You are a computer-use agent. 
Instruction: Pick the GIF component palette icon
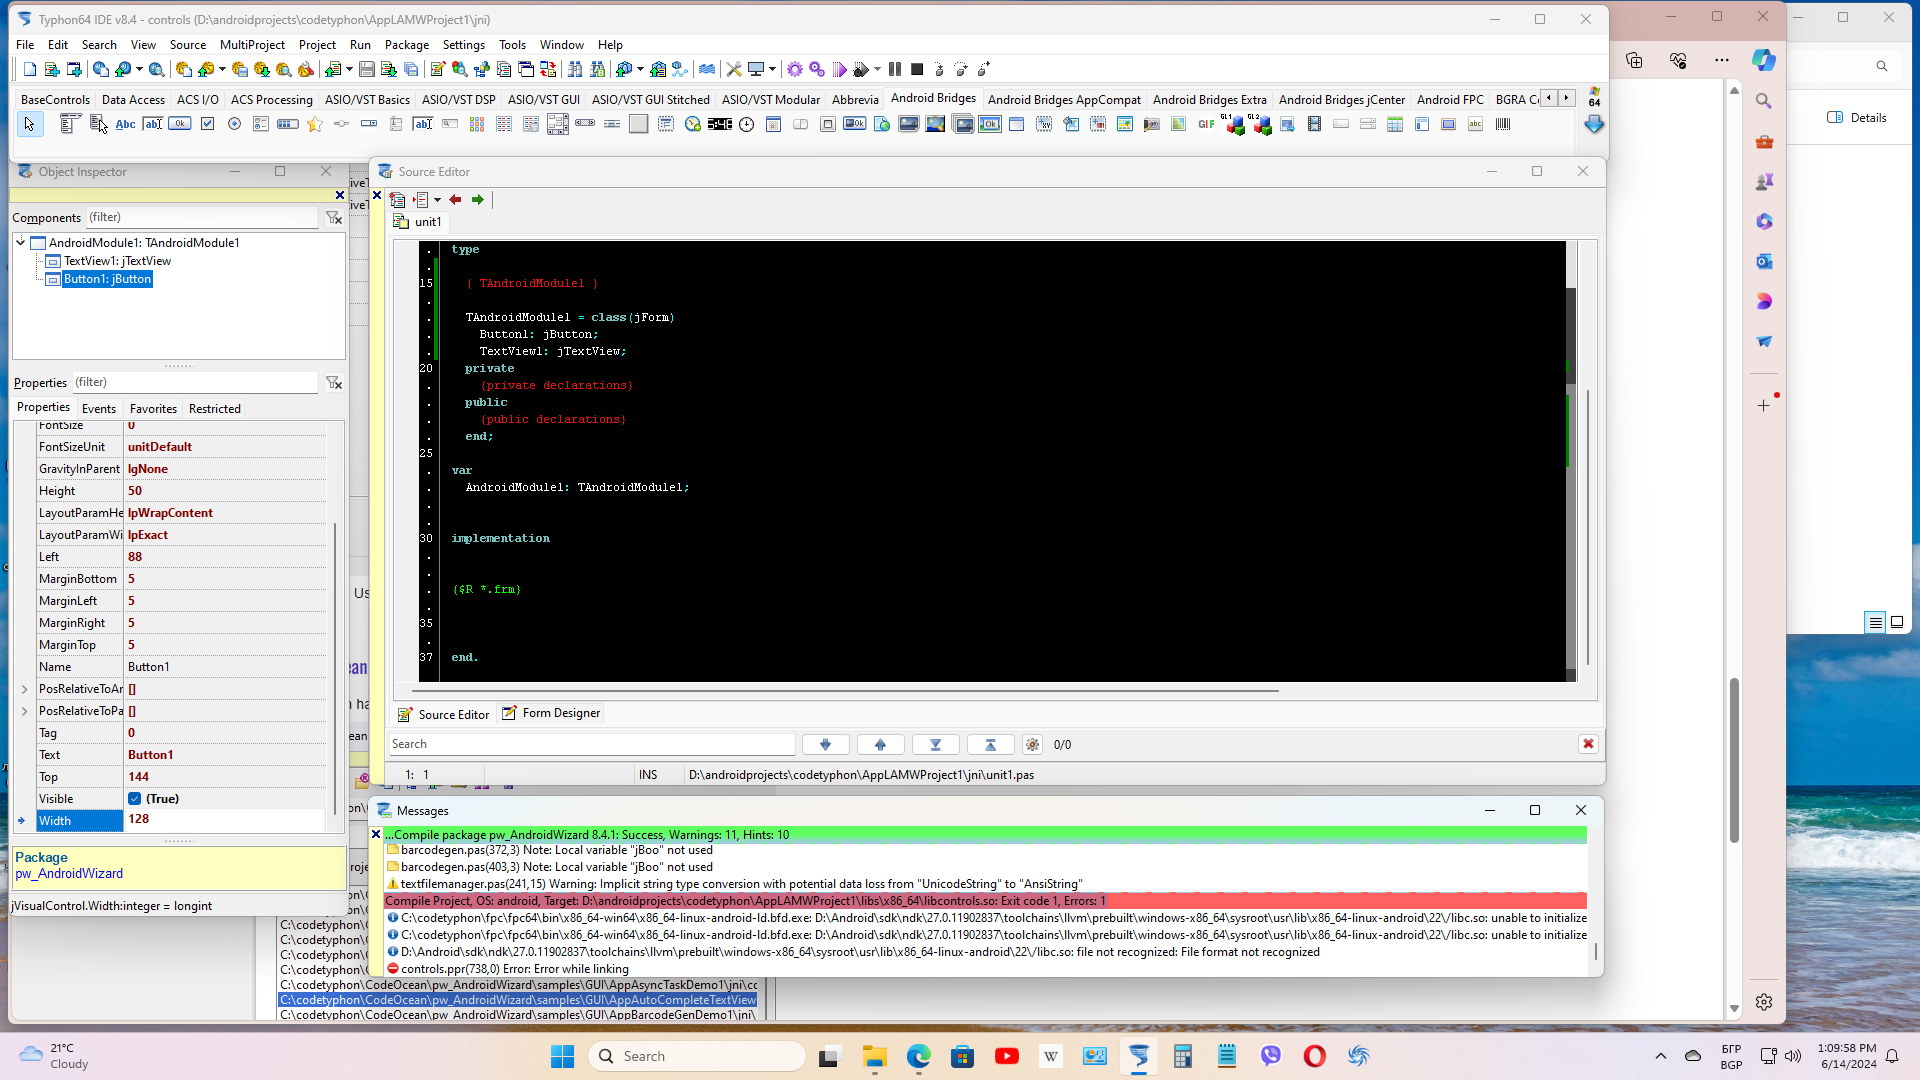(x=1206, y=124)
